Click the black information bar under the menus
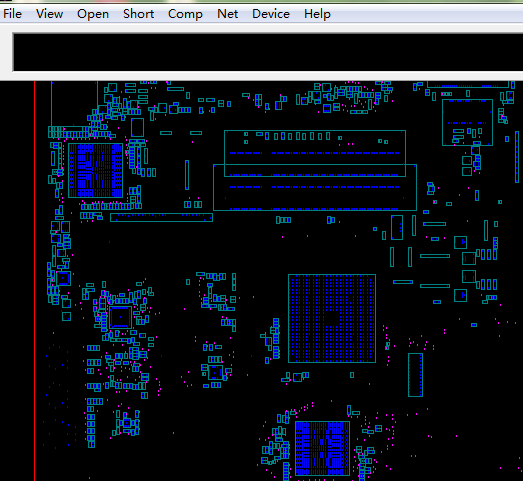The height and width of the screenshot is (481, 523). pos(268,52)
